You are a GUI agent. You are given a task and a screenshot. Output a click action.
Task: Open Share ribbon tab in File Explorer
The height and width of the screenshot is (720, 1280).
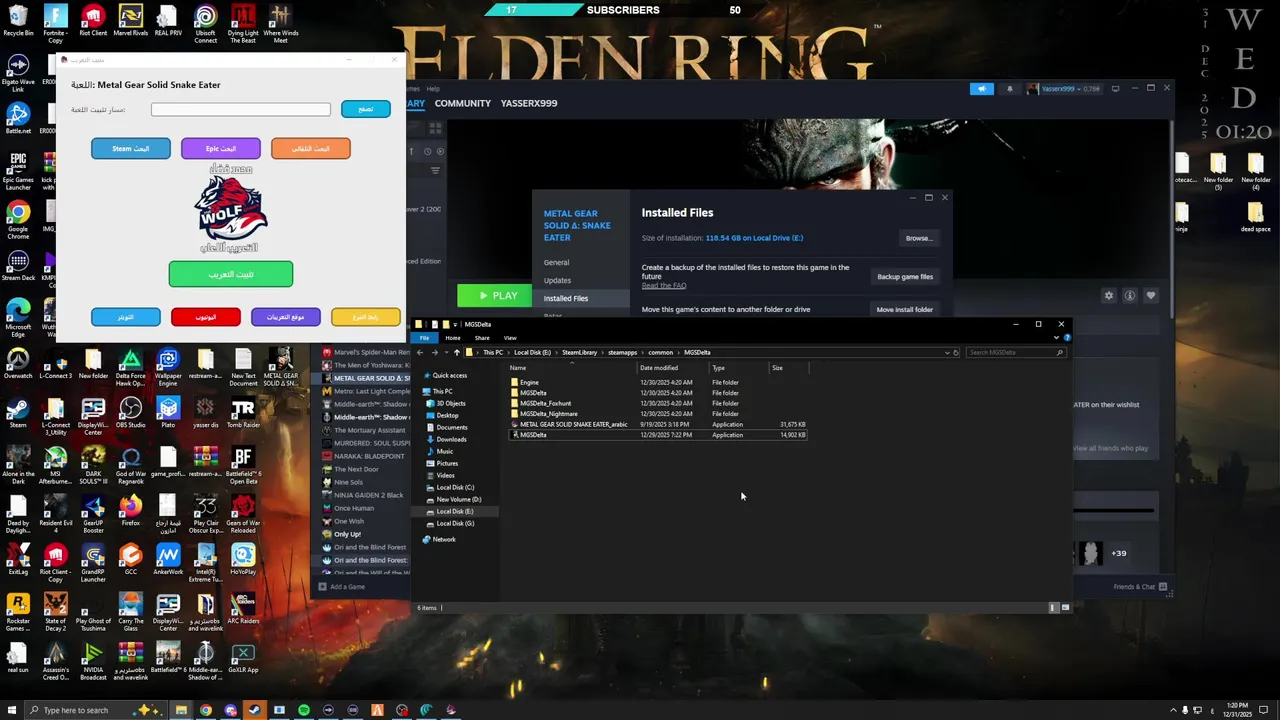[x=482, y=338]
